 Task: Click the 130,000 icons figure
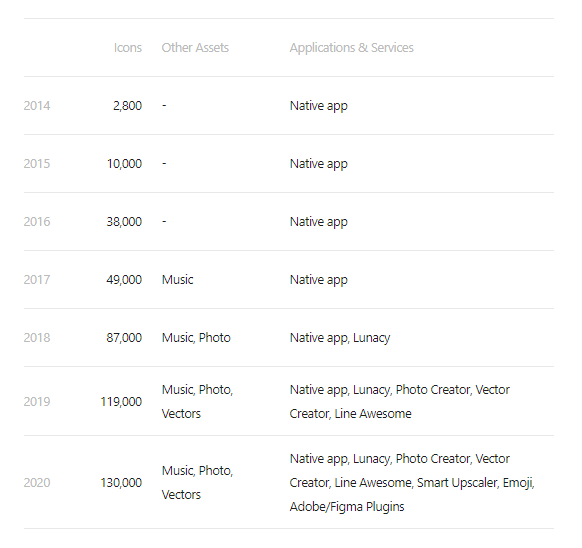pos(121,483)
